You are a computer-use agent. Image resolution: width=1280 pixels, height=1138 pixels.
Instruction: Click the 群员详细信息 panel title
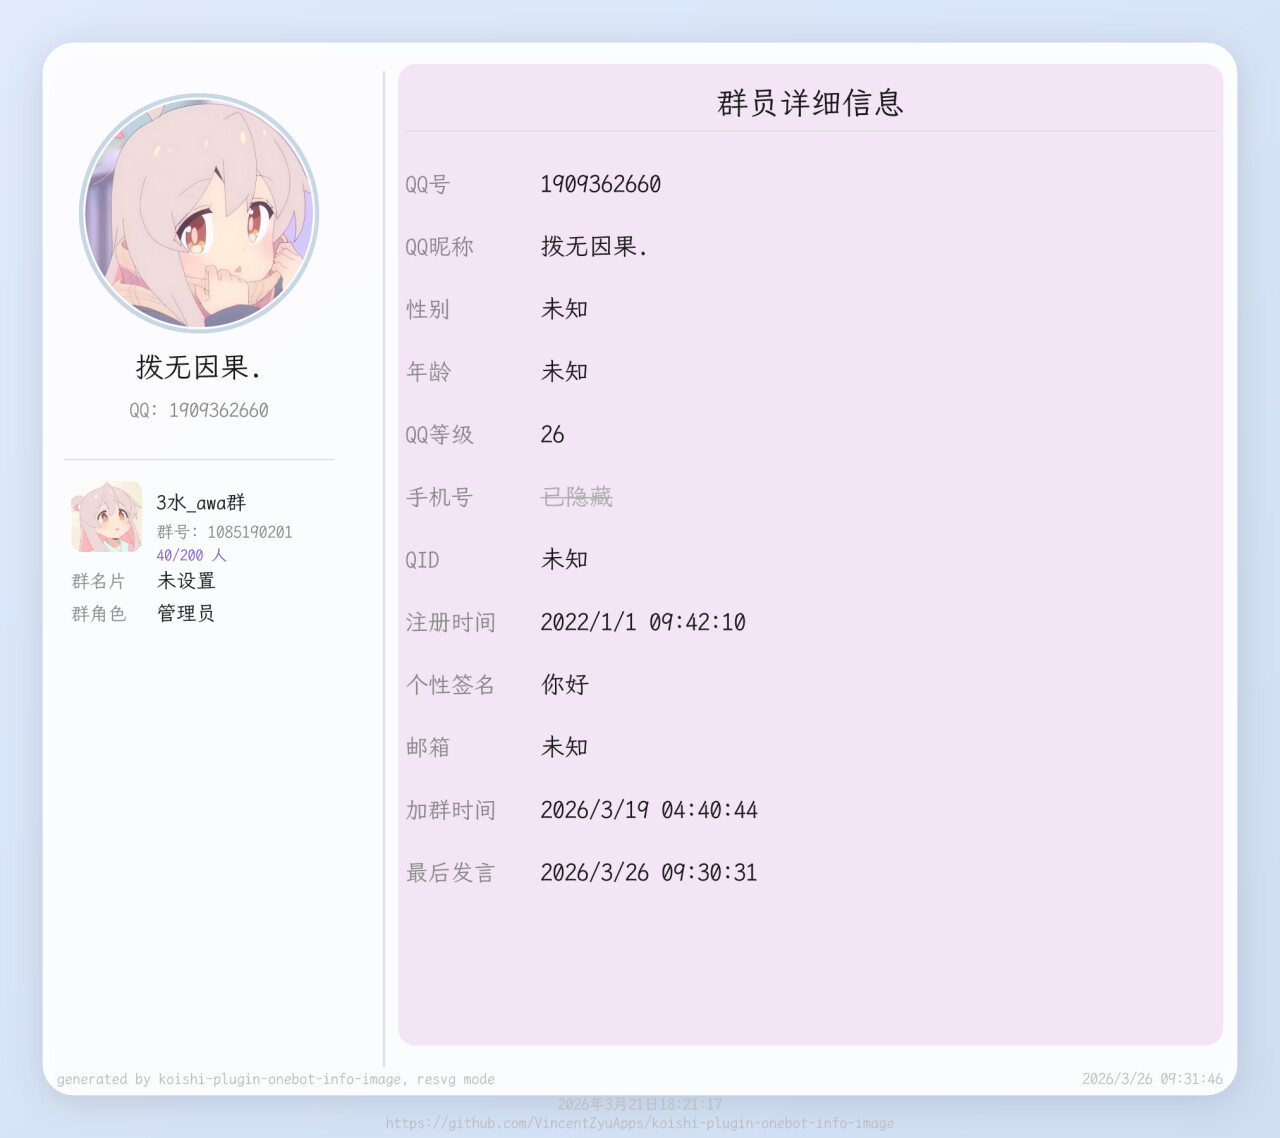810,103
